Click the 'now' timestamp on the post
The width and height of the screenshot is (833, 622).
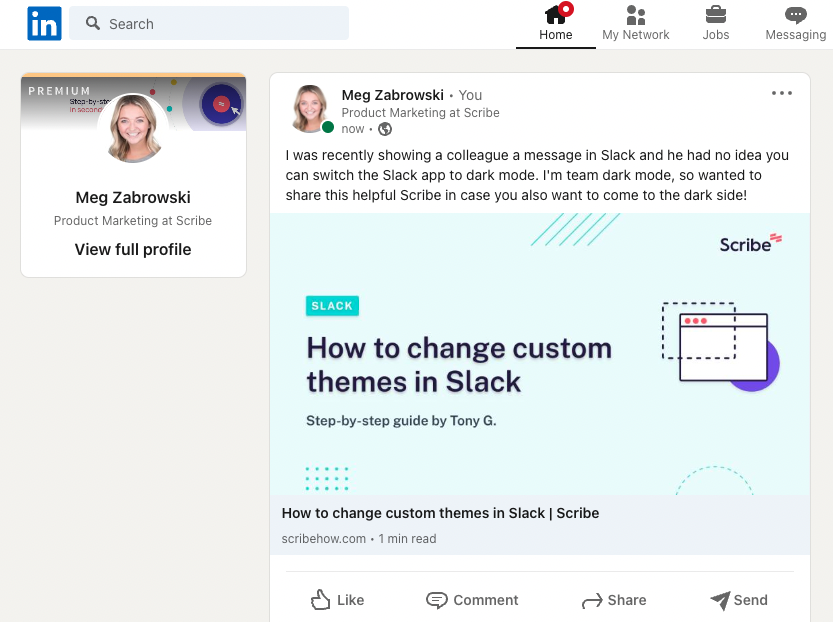tap(353, 129)
